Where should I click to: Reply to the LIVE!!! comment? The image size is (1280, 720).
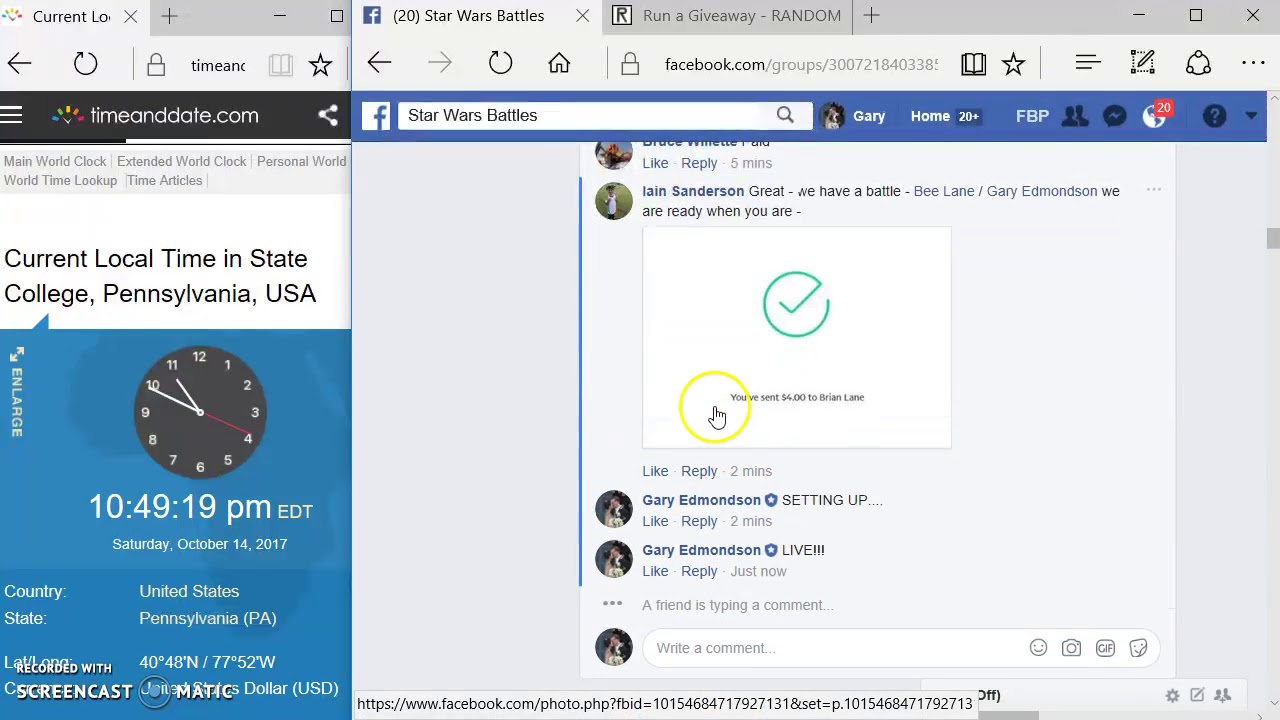coord(699,571)
